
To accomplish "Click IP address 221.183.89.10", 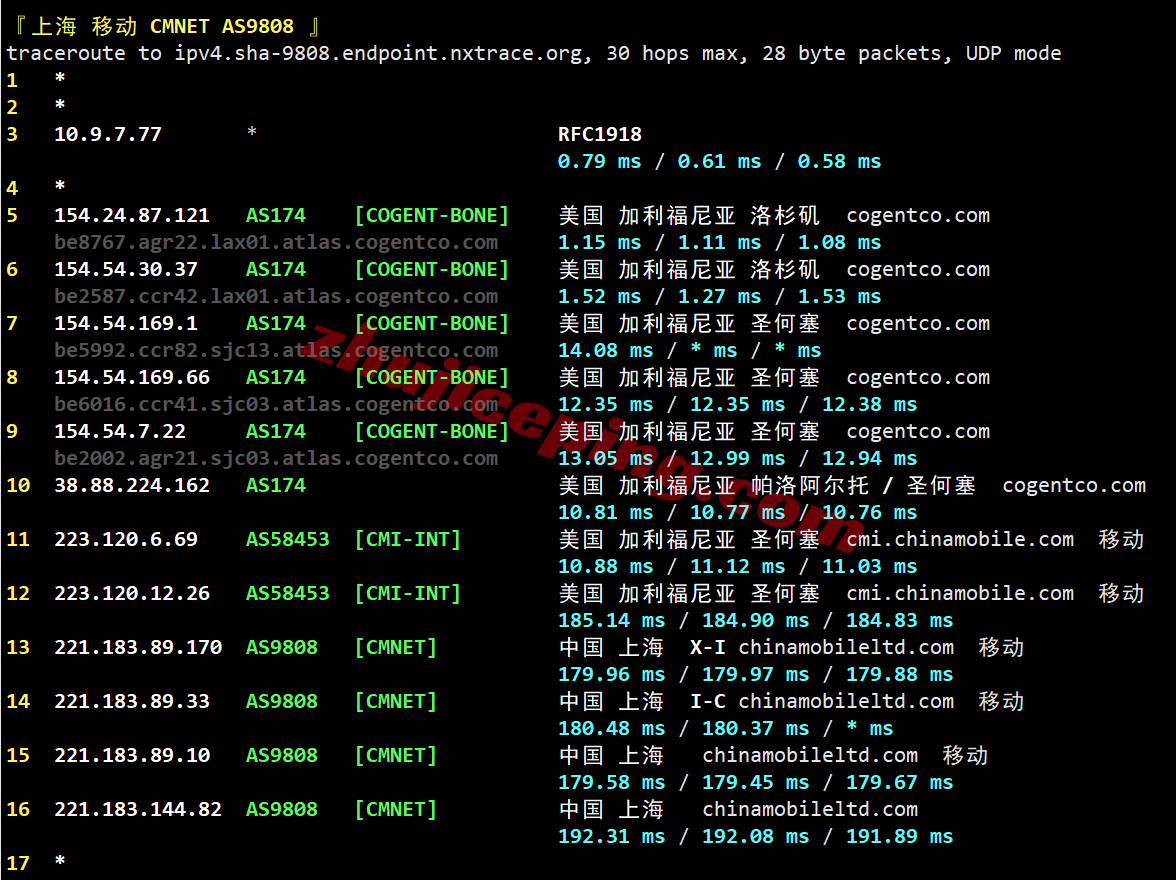I will (x=132, y=755).
